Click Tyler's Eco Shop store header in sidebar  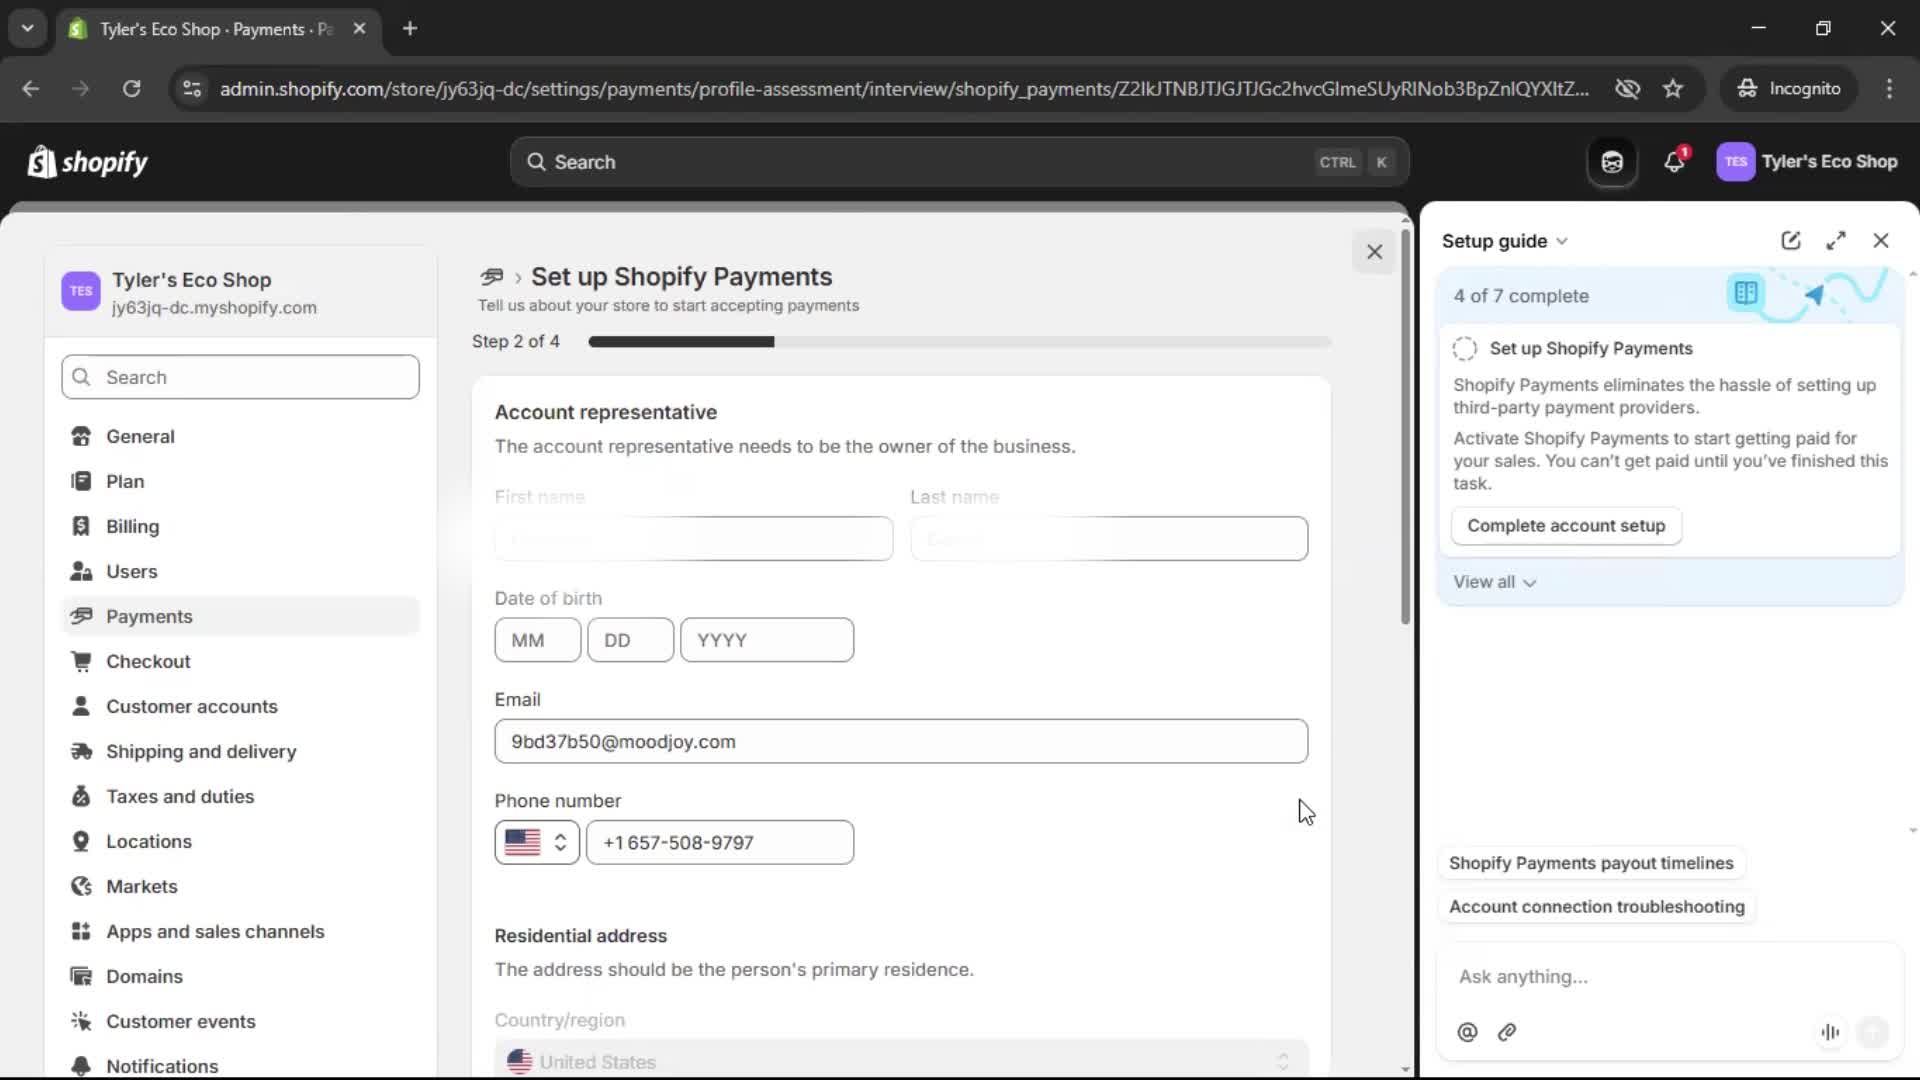(x=240, y=292)
